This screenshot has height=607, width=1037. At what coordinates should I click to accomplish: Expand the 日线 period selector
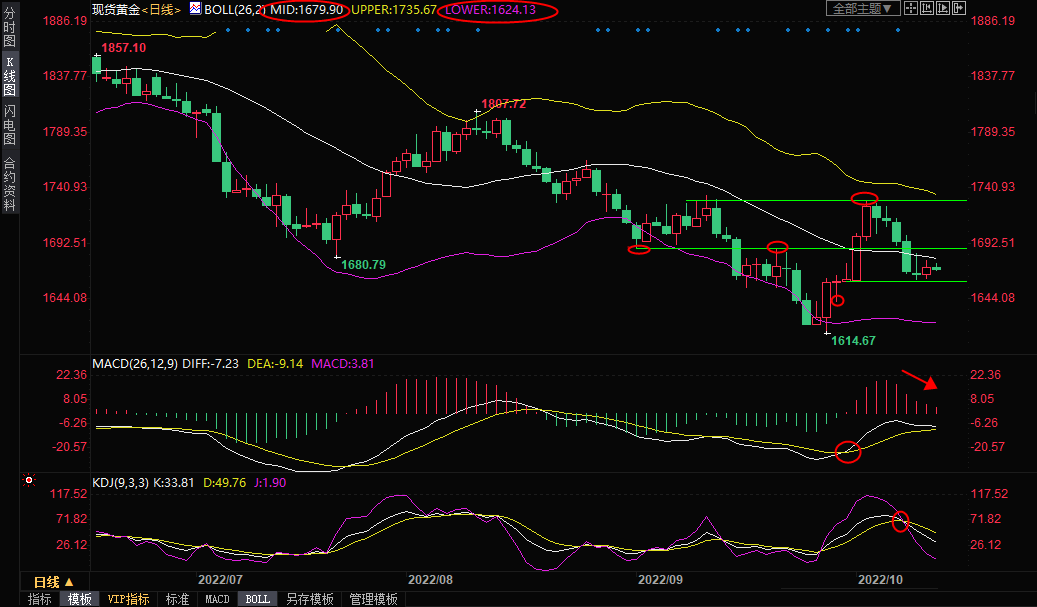tap(53, 581)
